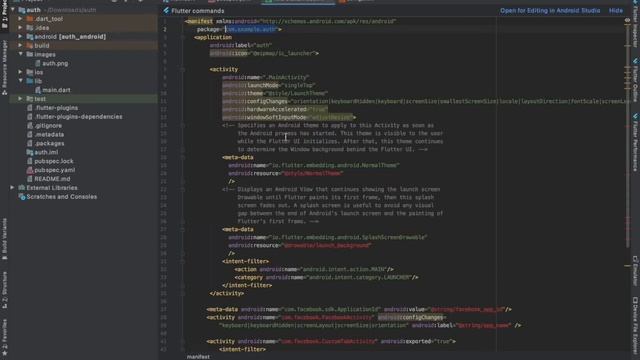Image resolution: width=640 pixels, height=360 pixels.
Task: Select main.dart in the project tree
Action: (x=56, y=90)
